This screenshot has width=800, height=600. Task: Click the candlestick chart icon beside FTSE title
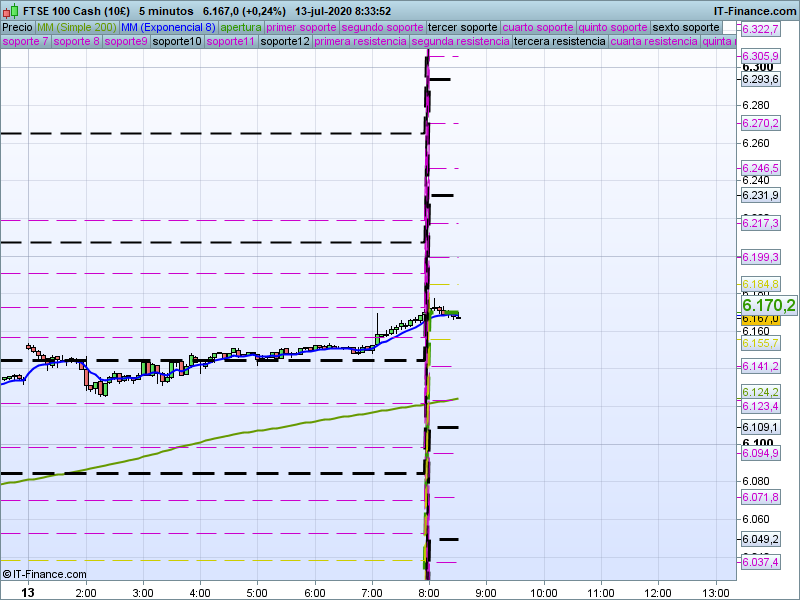pos(11,11)
